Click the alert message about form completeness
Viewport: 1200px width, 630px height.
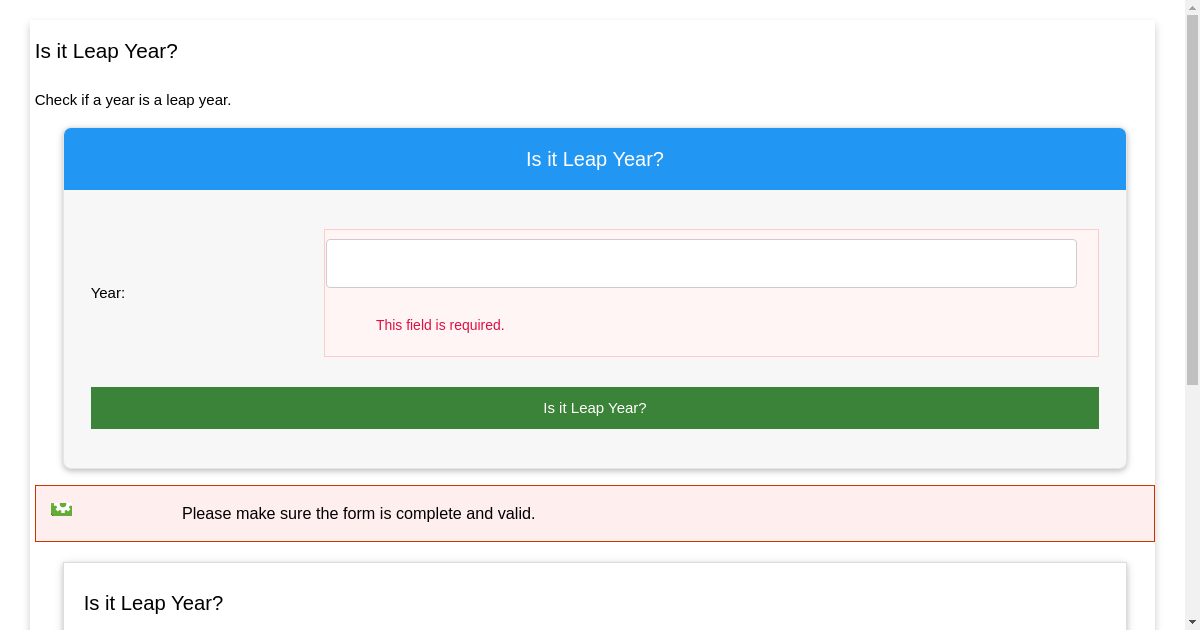coord(358,513)
